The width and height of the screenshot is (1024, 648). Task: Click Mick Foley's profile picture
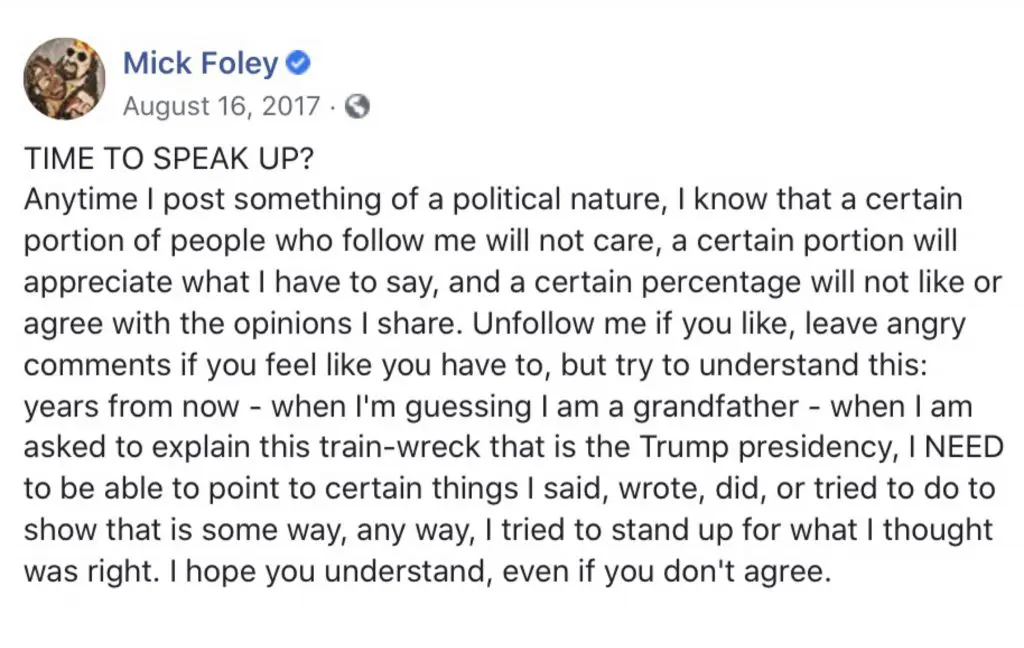pyautogui.click(x=64, y=79)
